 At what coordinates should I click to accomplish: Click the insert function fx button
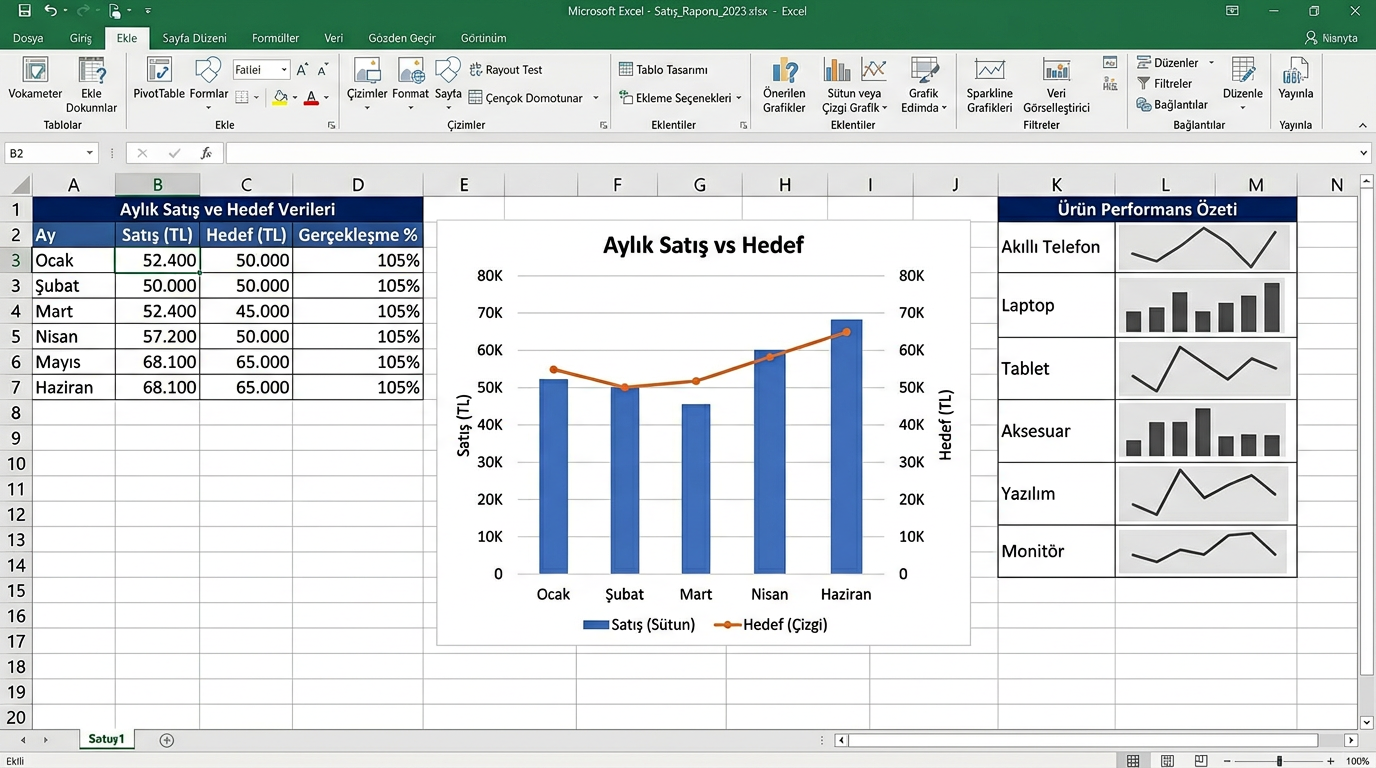206,153
